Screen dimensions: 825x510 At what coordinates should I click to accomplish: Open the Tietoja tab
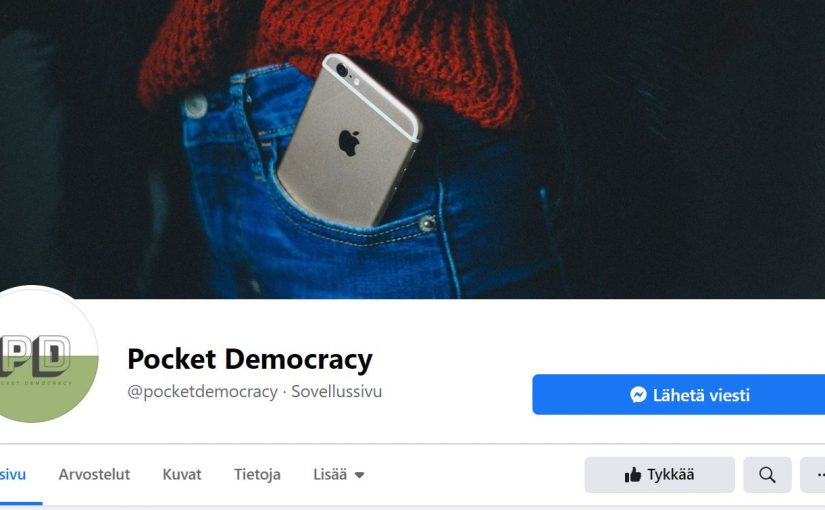click(x=257, y=475)
